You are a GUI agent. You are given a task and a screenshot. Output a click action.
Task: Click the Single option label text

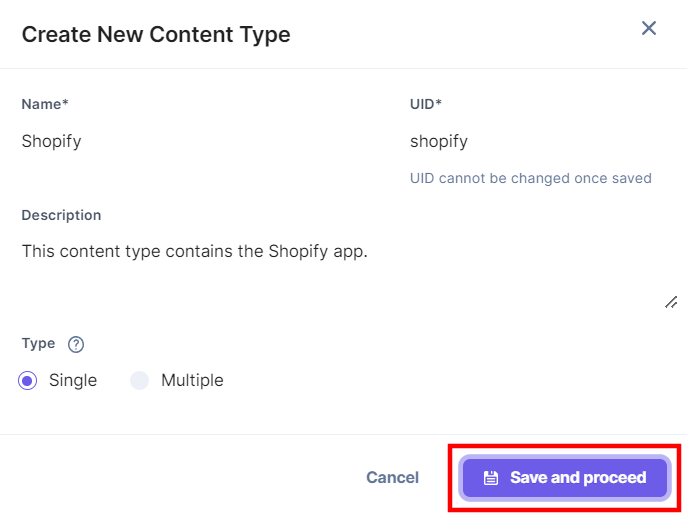pos(73,380)
